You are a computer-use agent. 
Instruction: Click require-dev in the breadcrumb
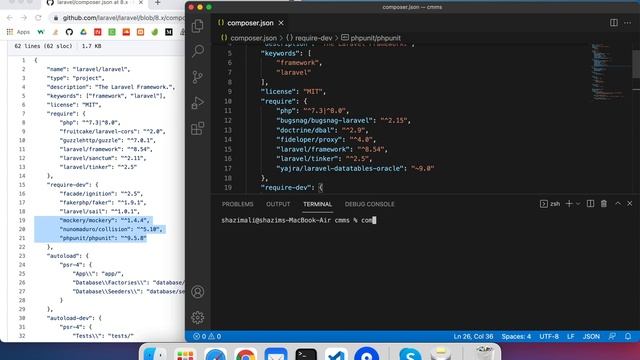(313, 38)
